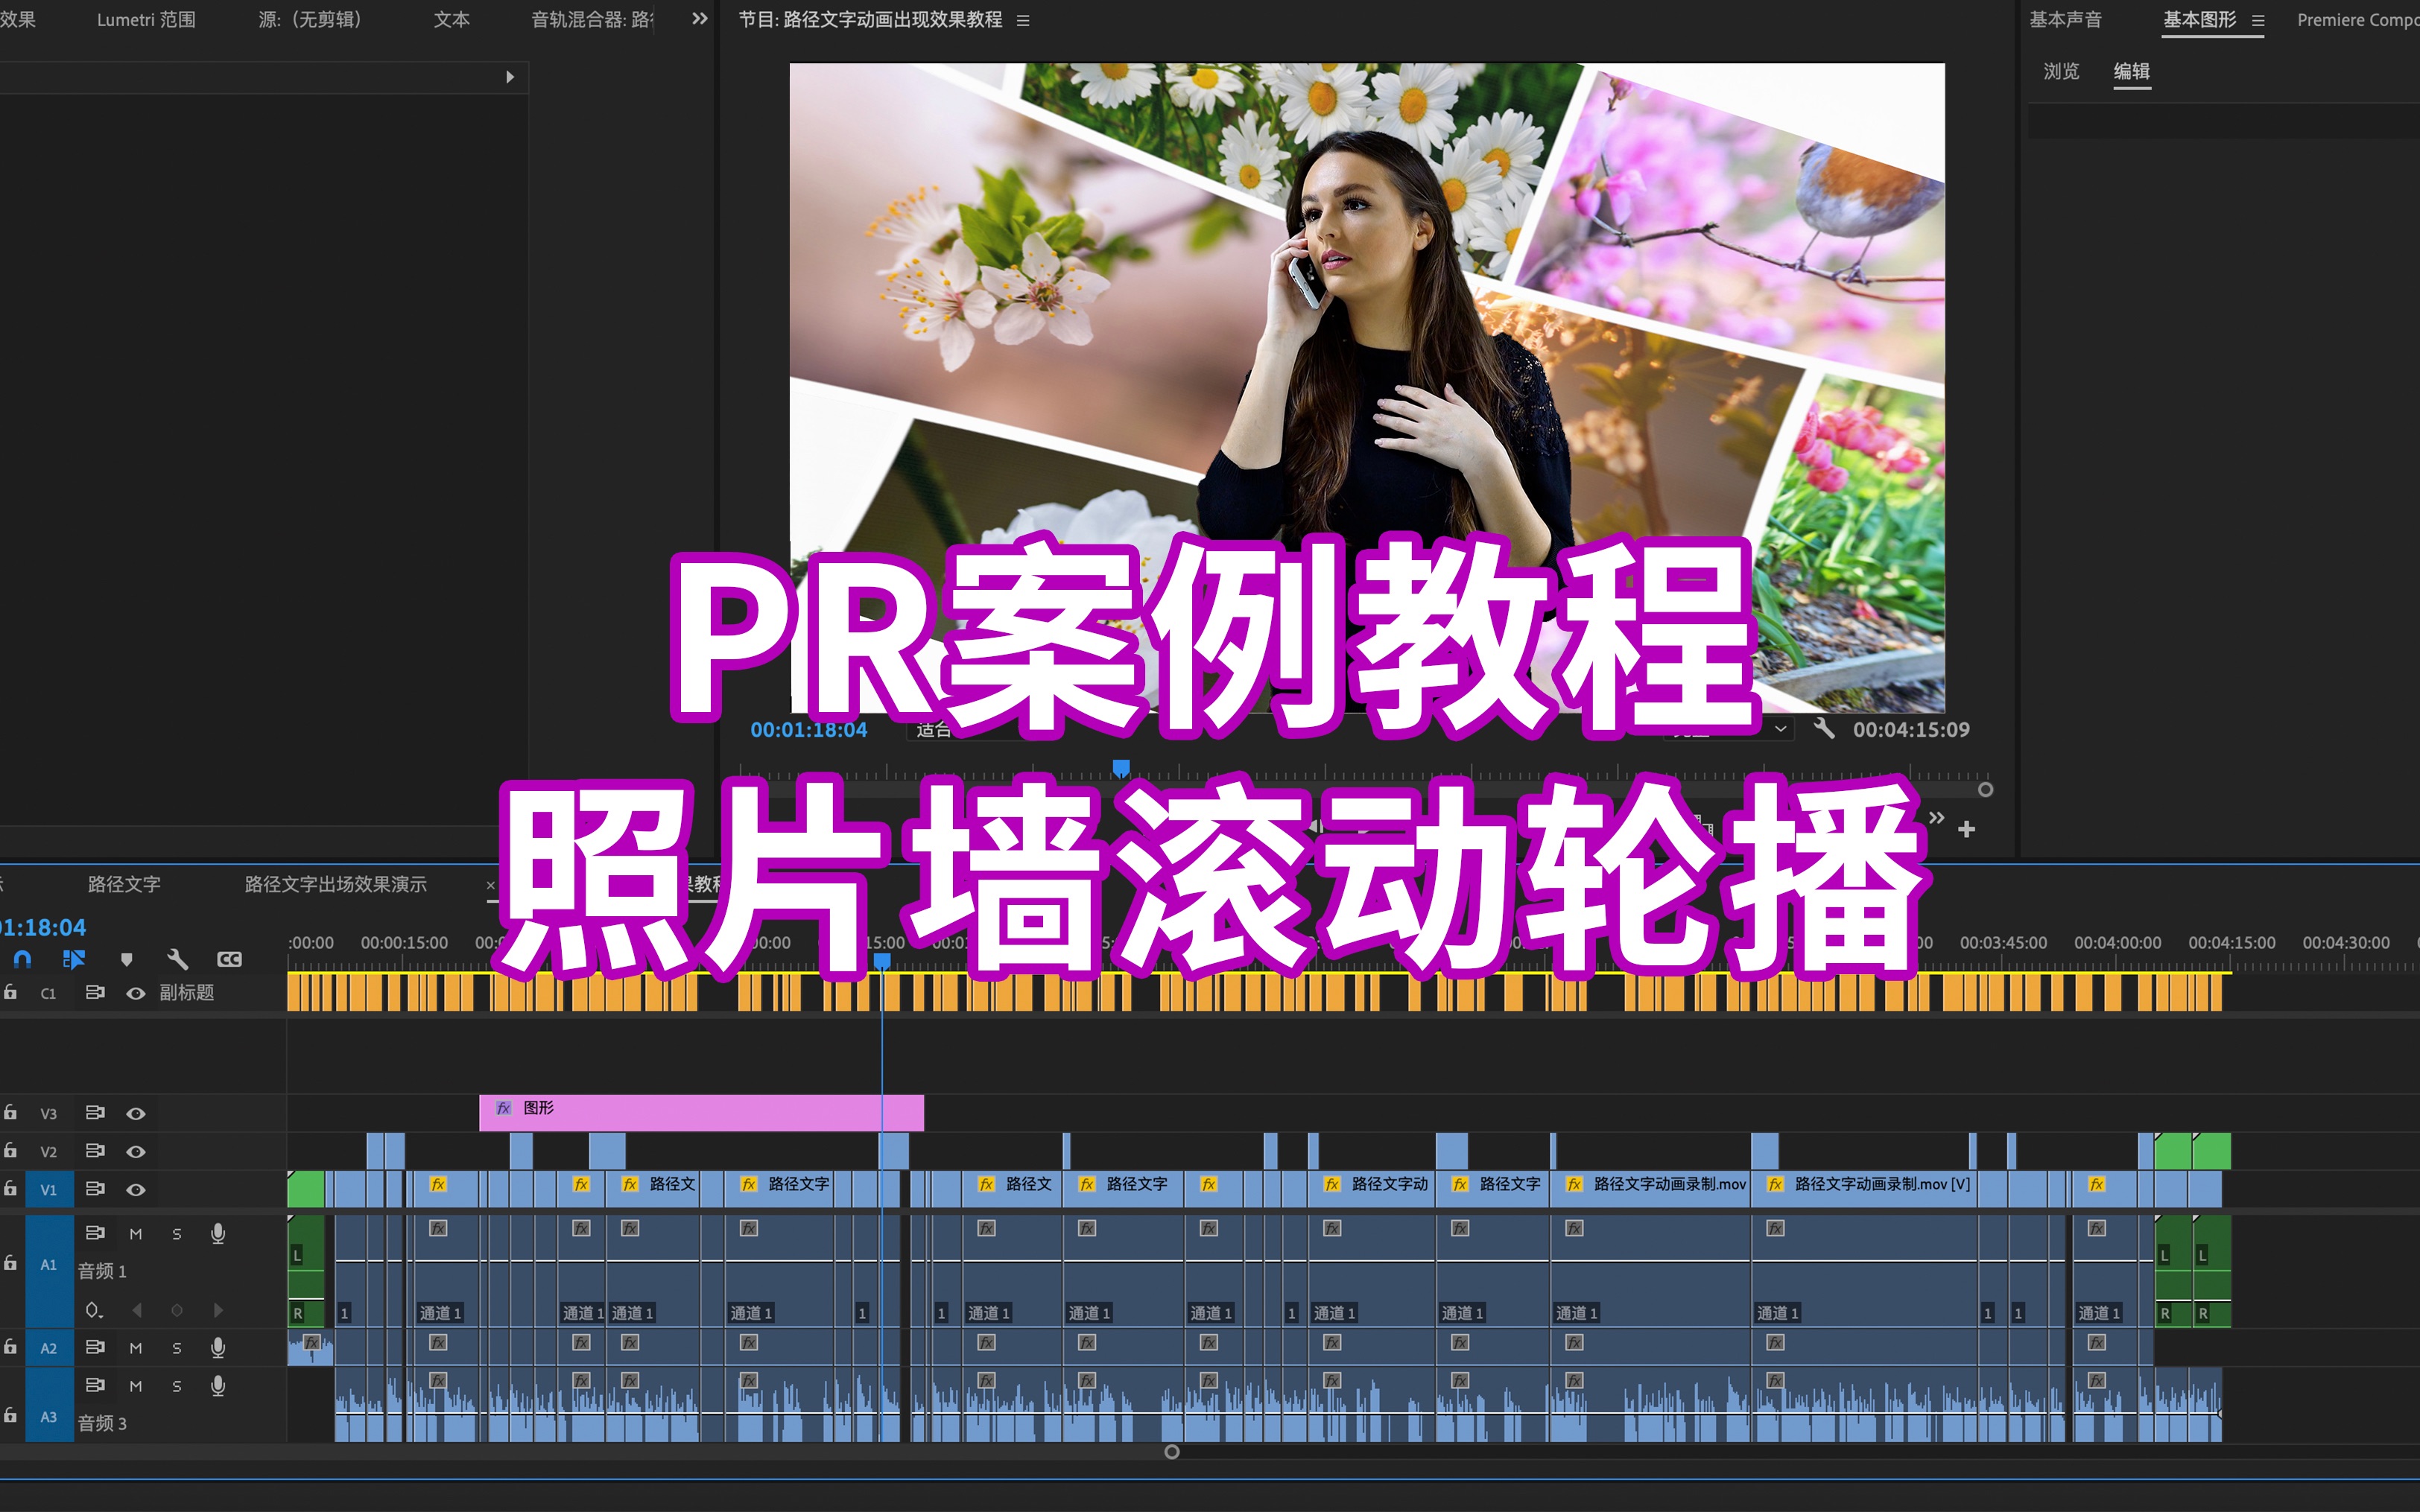Screen dimensions: 2420x1512
Task: Mute the A2 audio track
Action: [x=136, y=1347]
